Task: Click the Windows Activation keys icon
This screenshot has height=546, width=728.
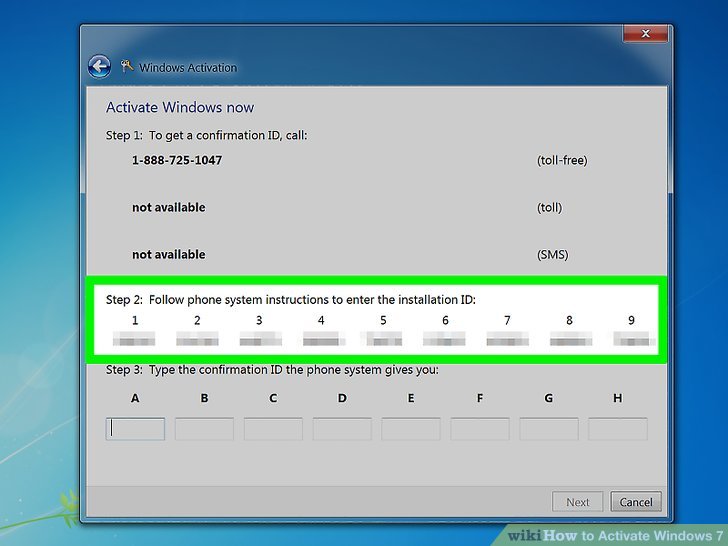Action: 127,66
